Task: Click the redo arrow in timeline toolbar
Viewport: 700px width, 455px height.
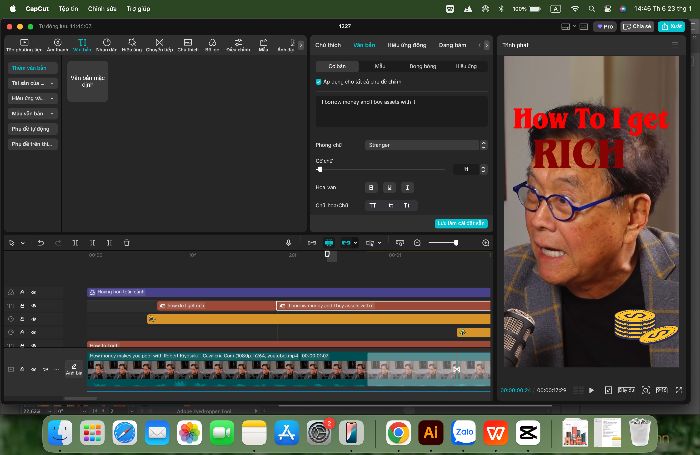Action: click(58, 243)
